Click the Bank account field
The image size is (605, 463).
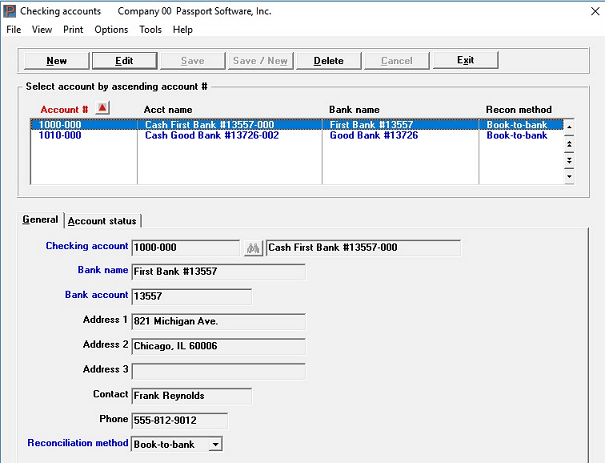(x=192, y=297)
